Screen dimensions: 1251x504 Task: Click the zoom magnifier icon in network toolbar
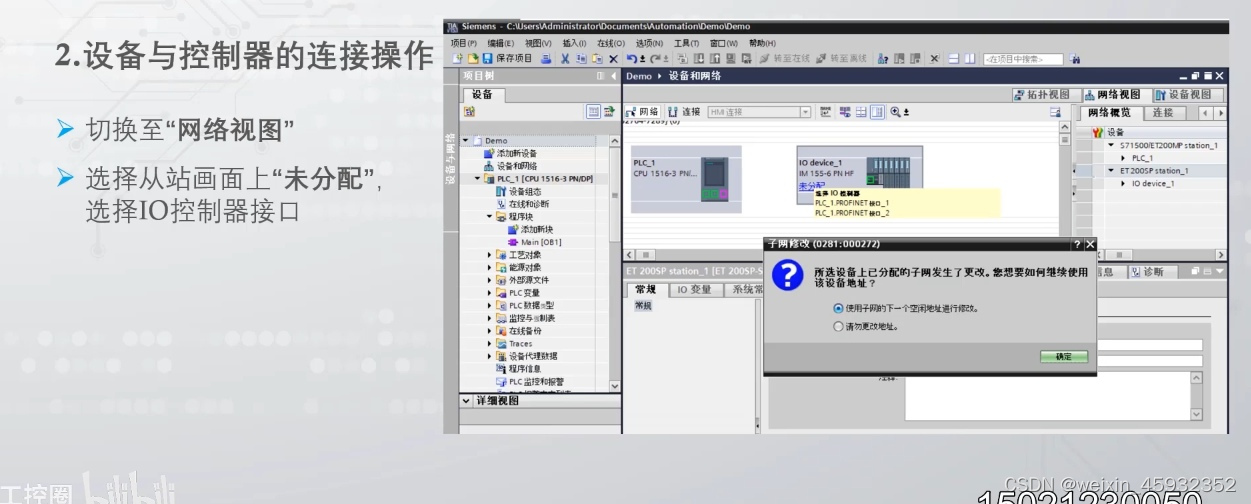point(896,112)
